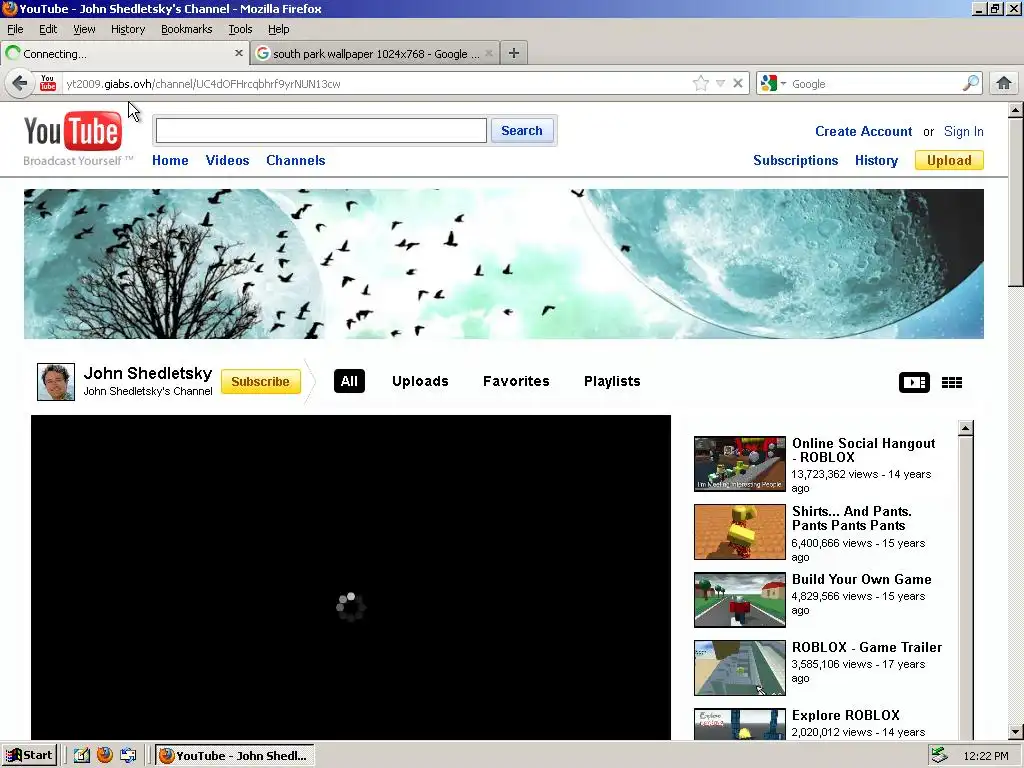Close the Connecting tab
This screenshot has width=1024, height=768.
coord(239,54)
